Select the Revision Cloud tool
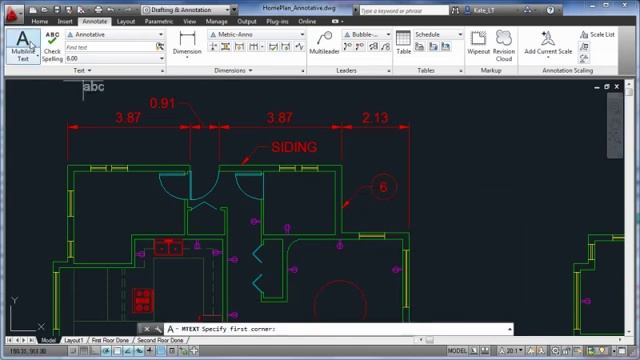Screen dimensions: 640x360 pyautogui.click(x=504, y=46)
